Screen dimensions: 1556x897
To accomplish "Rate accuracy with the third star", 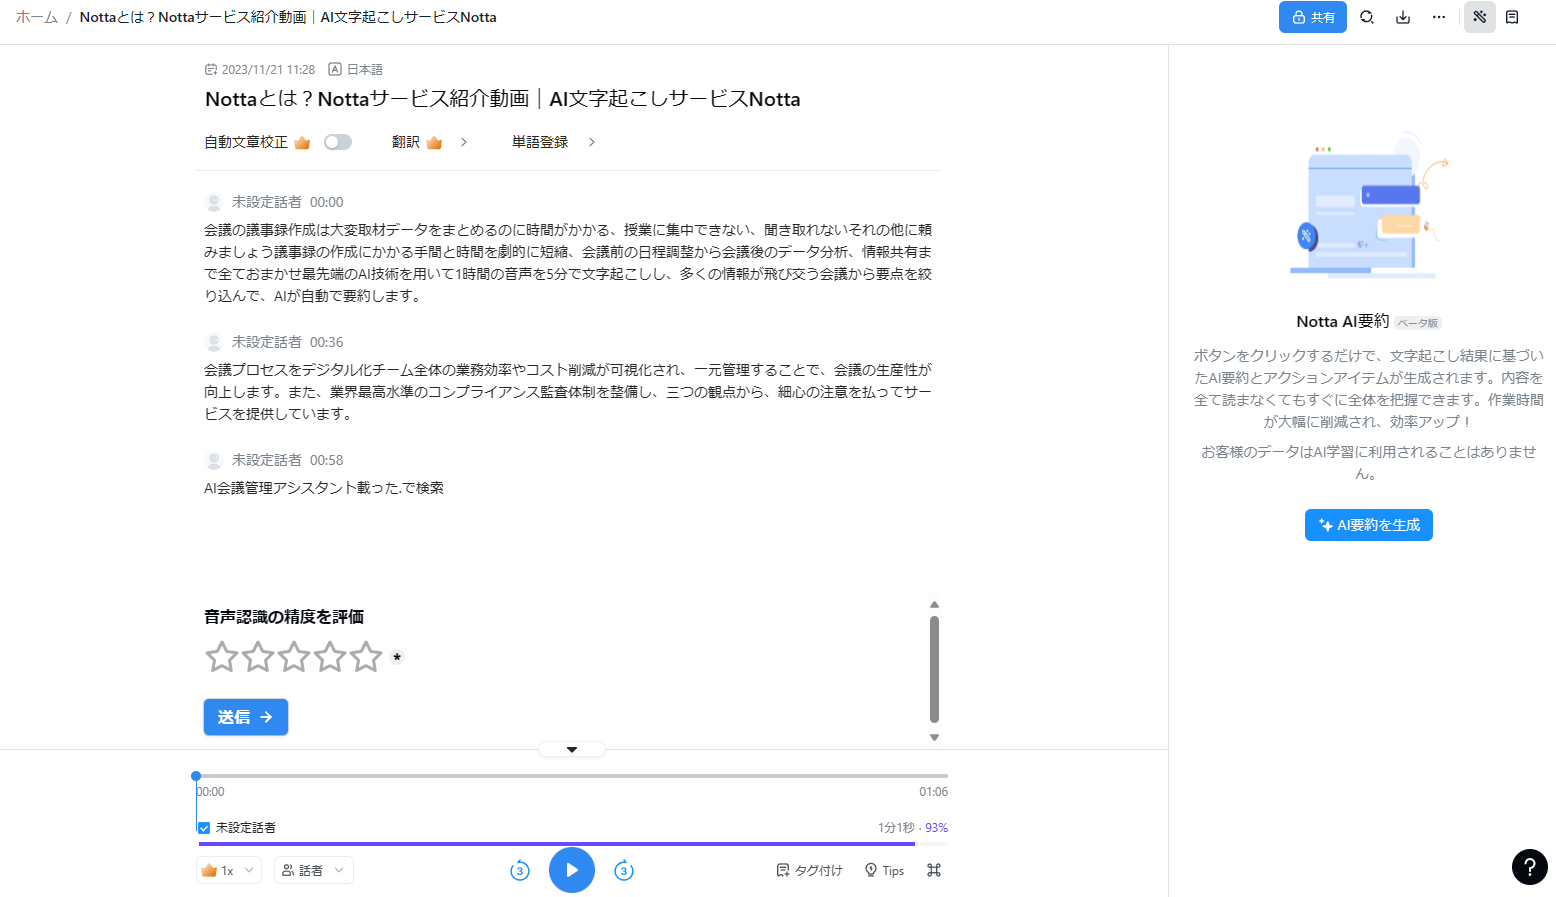I will click(294, 657).
